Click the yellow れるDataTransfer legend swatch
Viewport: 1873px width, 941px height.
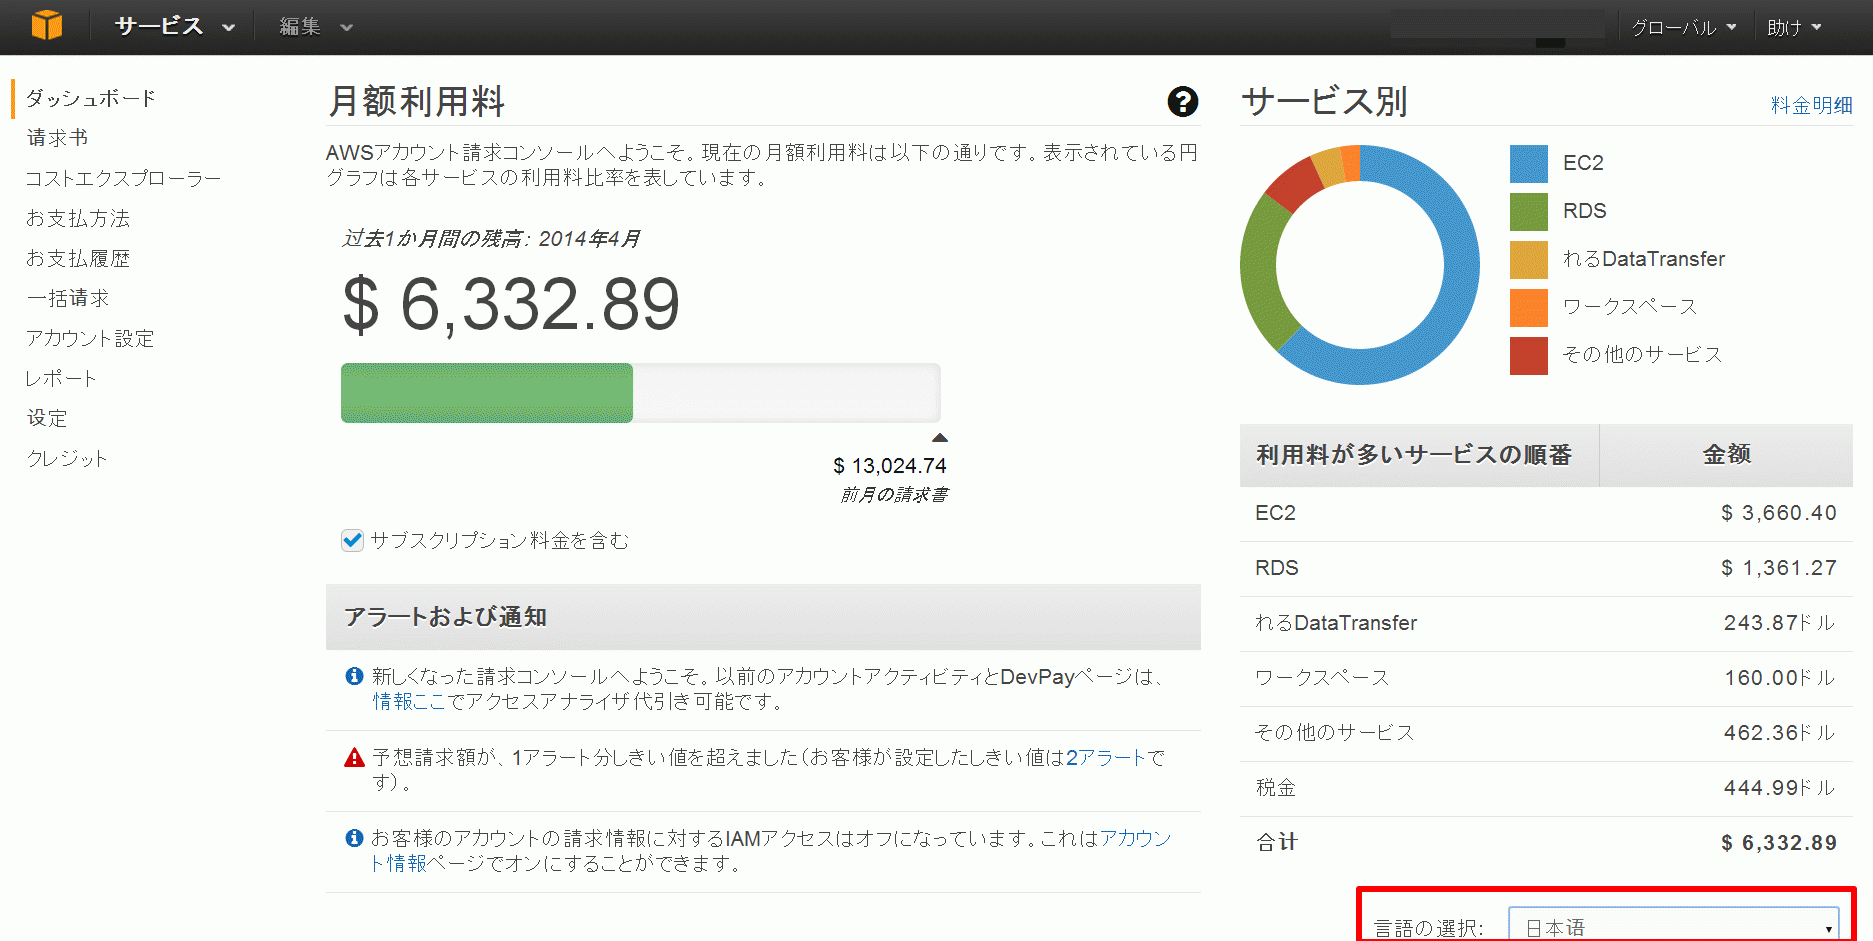(x=1528, y=259)
